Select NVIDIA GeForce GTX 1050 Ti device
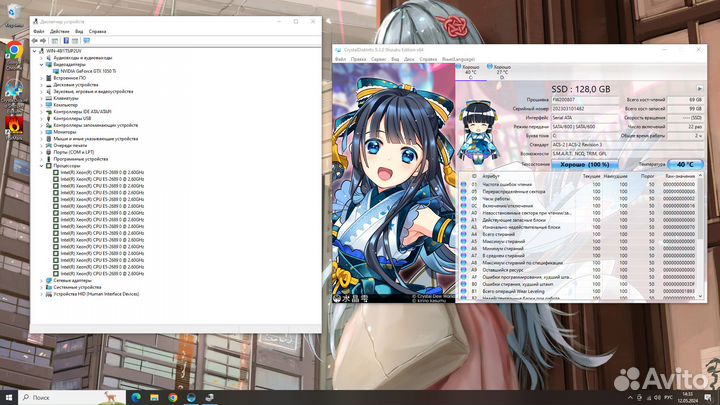The height and width of the screenshot is (405, 720). [88, 71]
